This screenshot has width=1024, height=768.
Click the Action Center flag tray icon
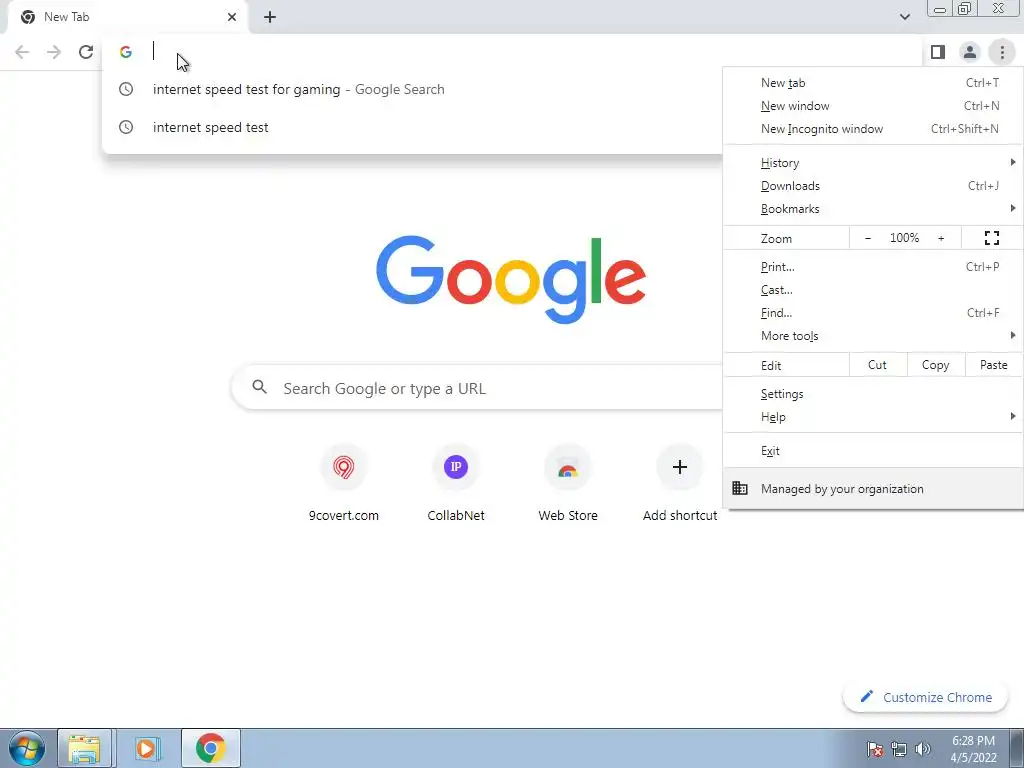pos(875,749)
